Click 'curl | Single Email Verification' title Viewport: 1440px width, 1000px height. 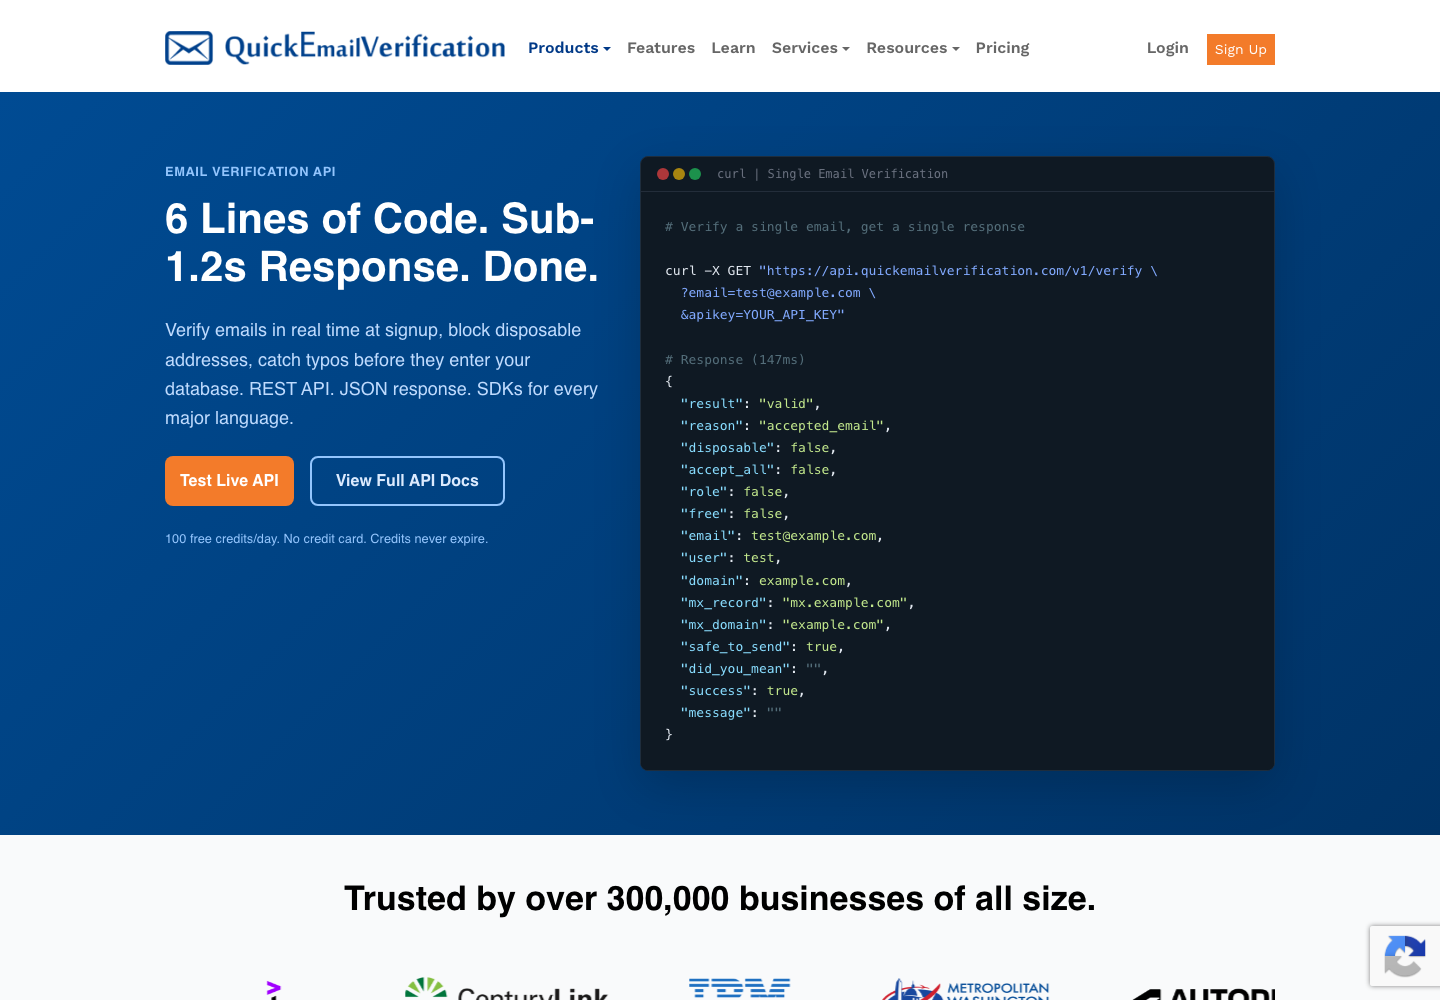[x=832, y=174]
